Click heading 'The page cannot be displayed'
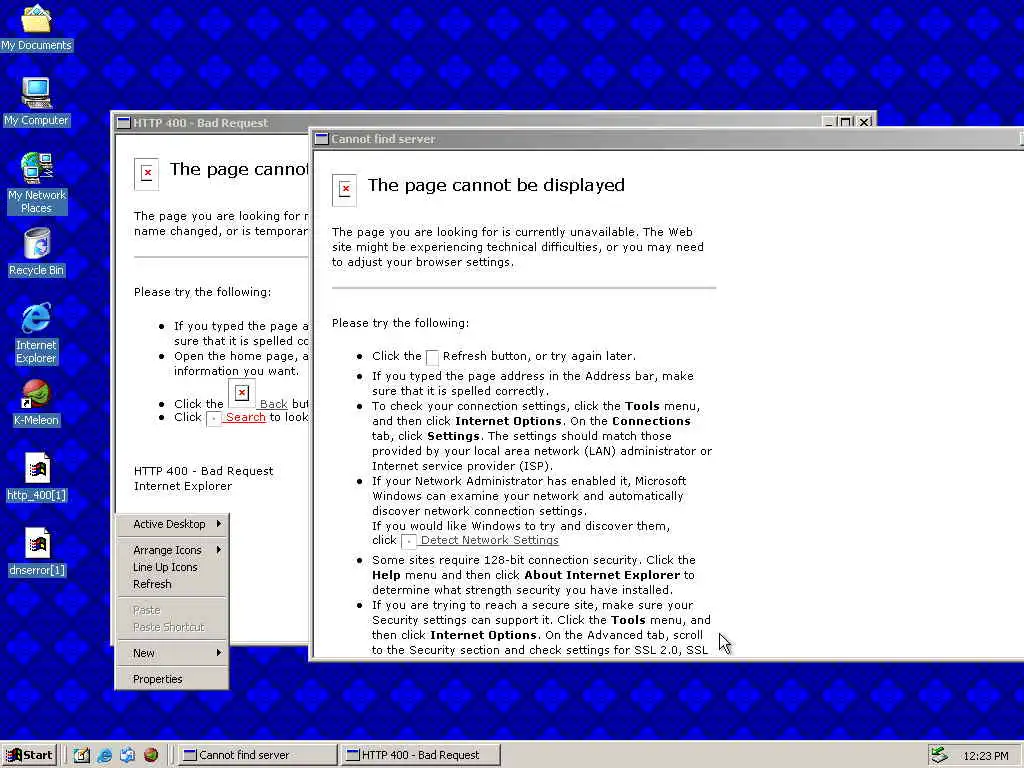Viewport: 1024px width, 768px height. point(496,185)
